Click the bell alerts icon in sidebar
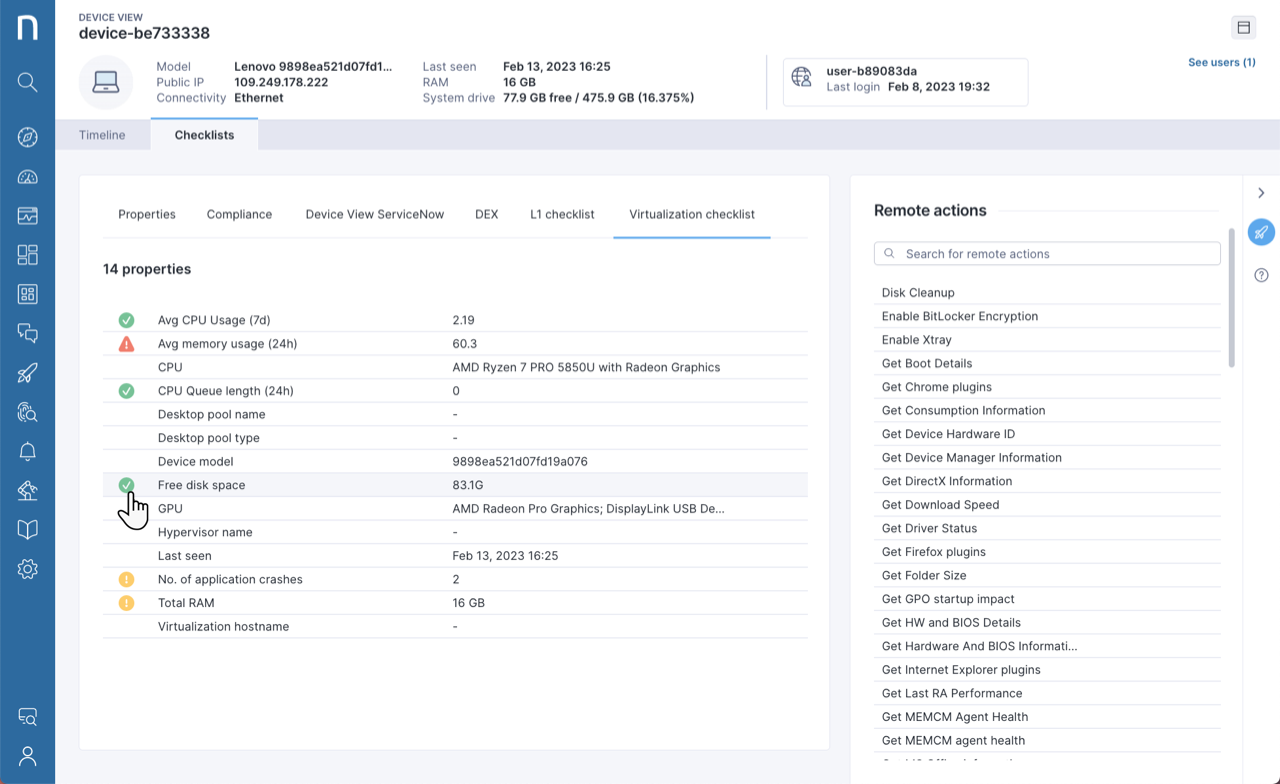 (x=27, y=452)
